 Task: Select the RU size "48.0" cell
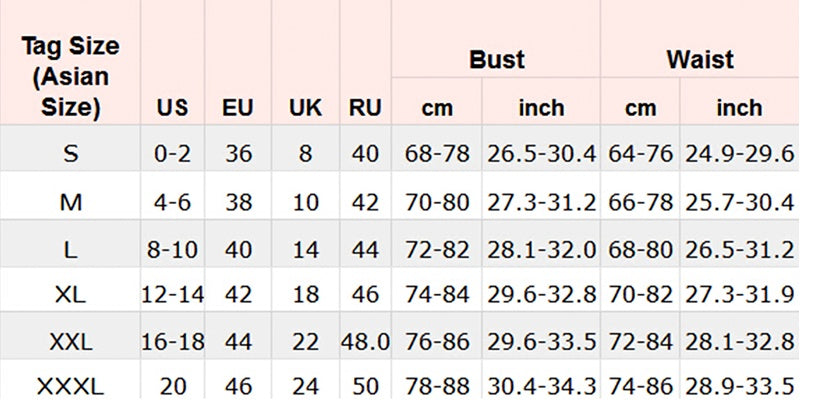pos(365,343)
